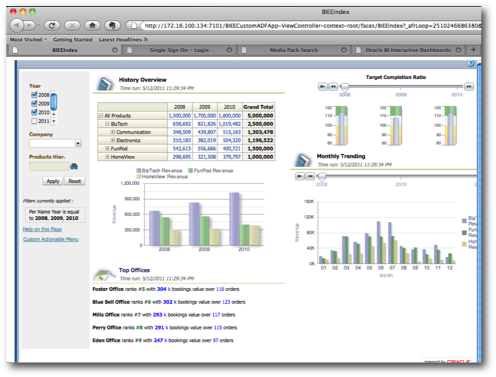Click the stop loading button

(72, 25)
